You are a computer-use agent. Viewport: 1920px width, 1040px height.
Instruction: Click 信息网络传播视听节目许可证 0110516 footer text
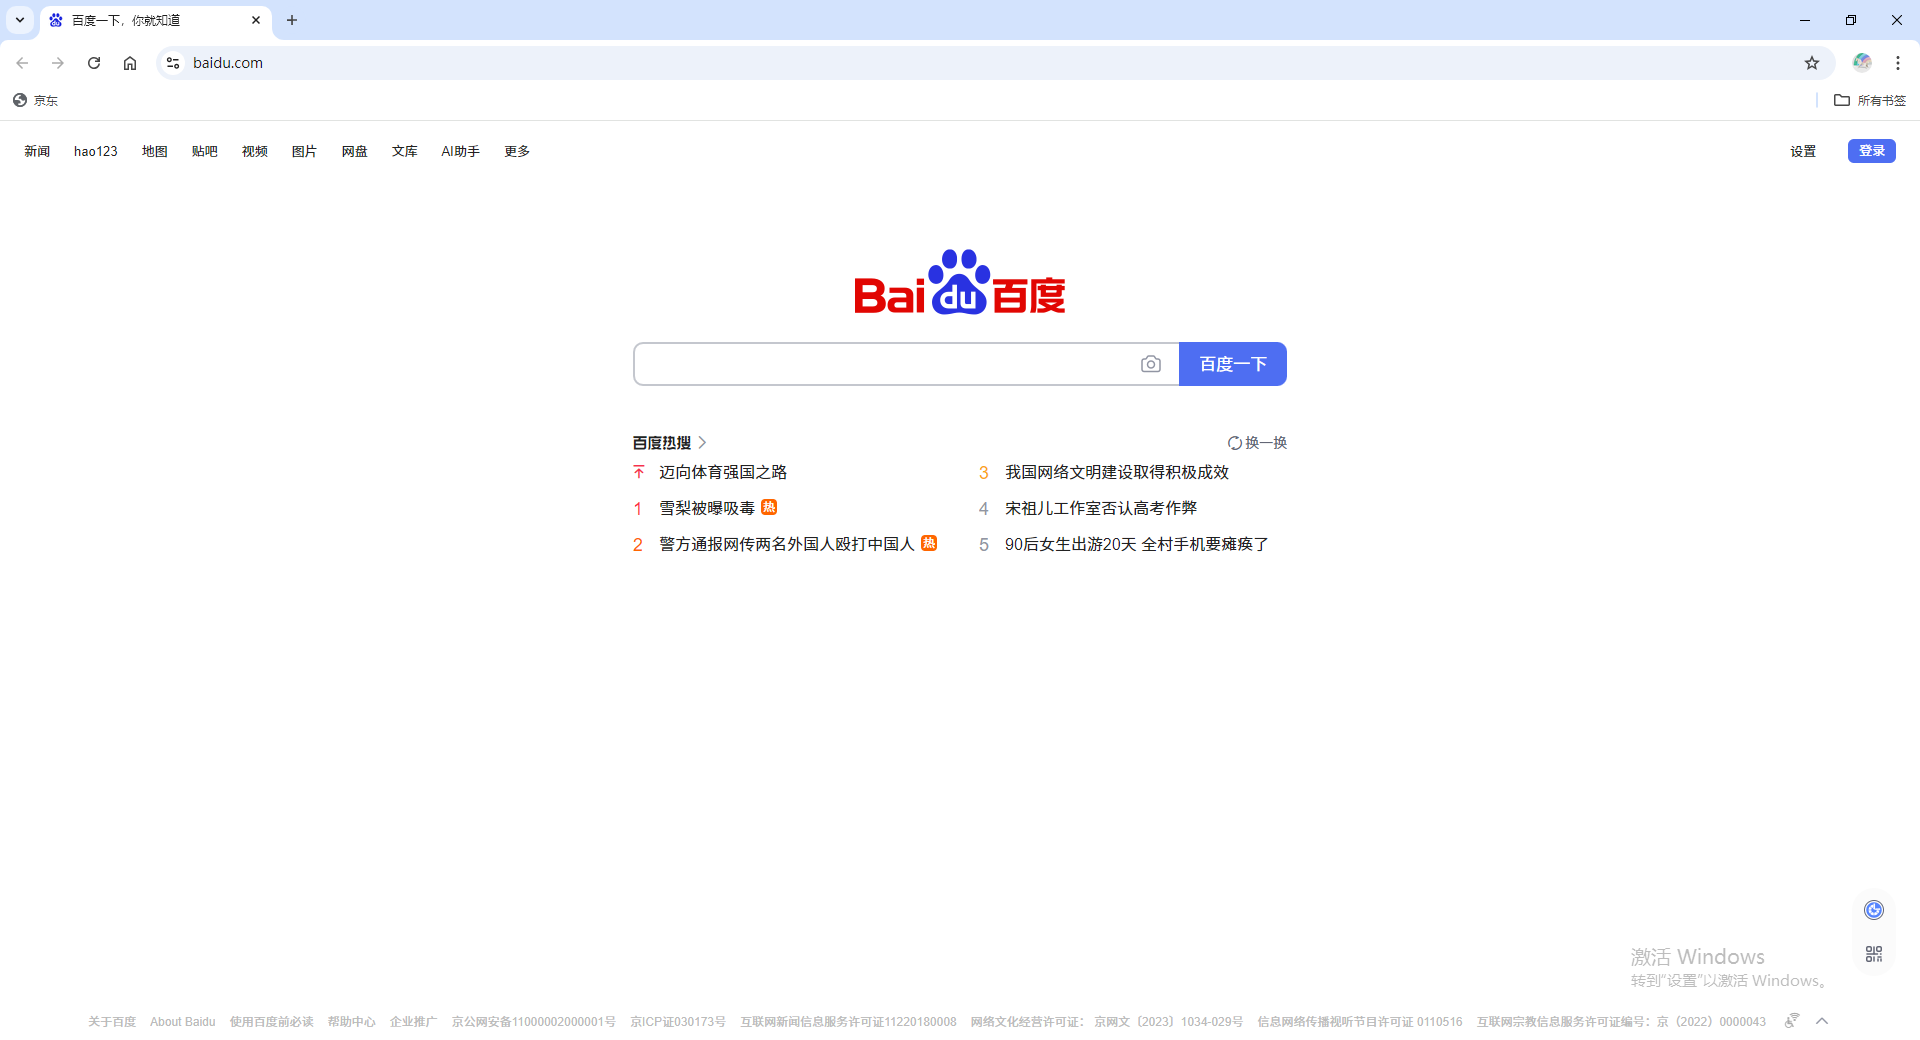coord(1360,1022)
